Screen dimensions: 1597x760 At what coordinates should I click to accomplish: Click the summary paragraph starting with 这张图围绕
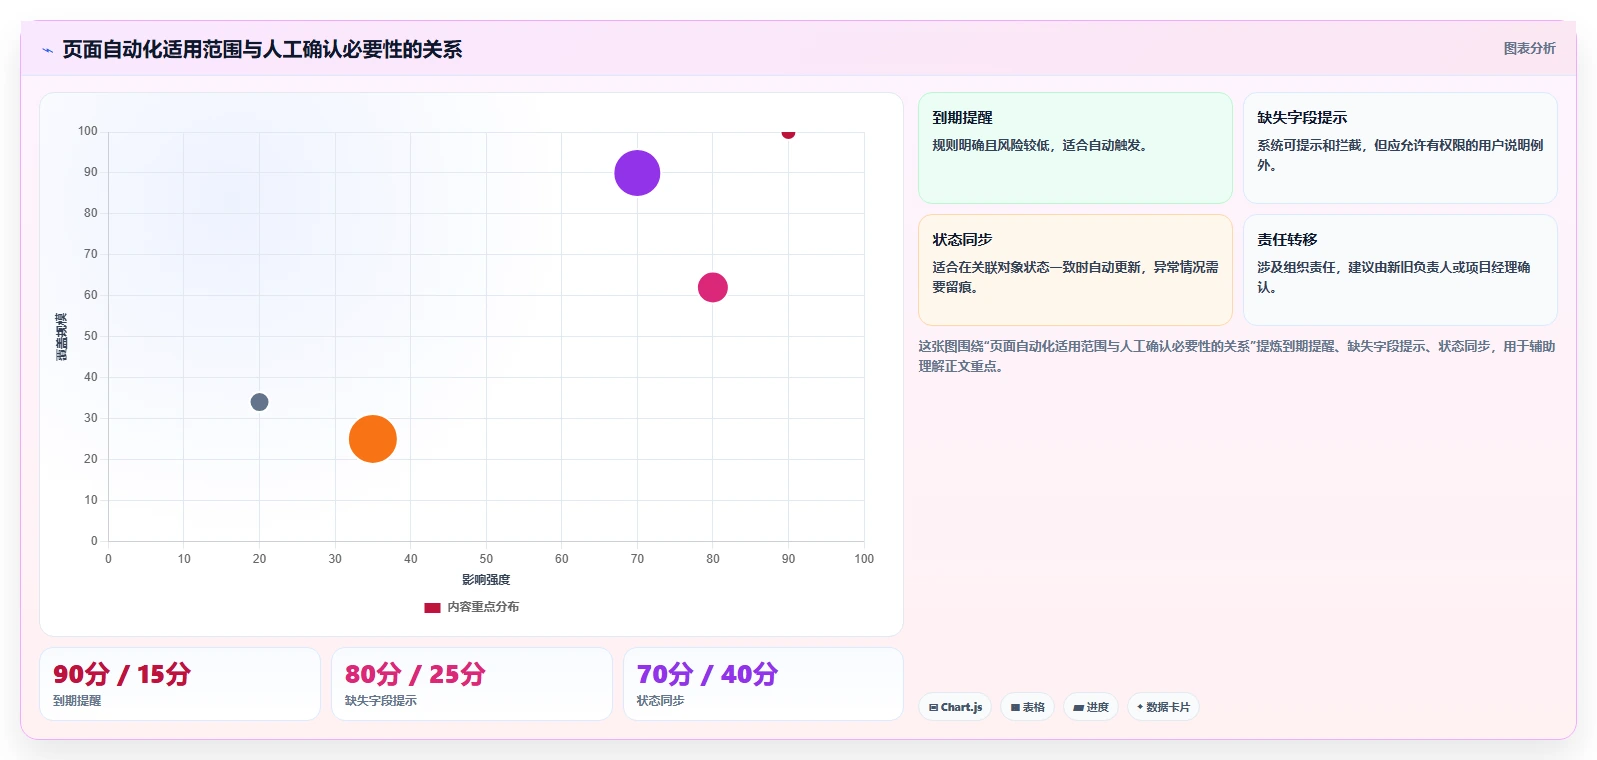pos(1237,356)
